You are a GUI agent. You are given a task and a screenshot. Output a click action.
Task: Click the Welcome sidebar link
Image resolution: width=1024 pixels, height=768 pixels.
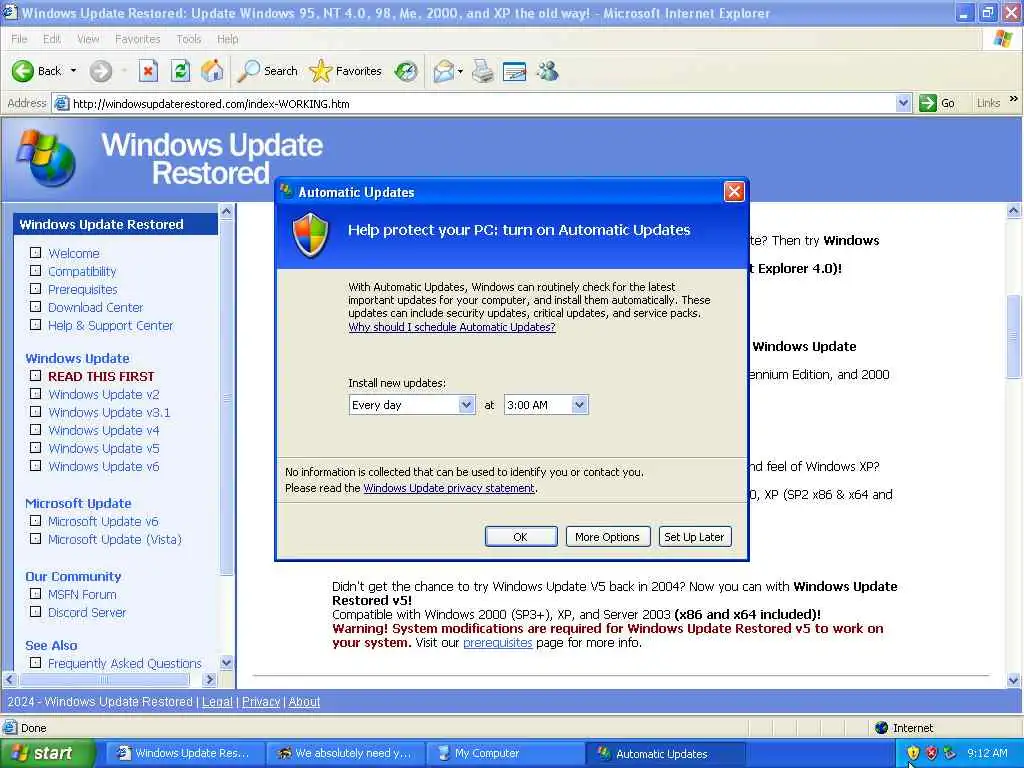74,253
